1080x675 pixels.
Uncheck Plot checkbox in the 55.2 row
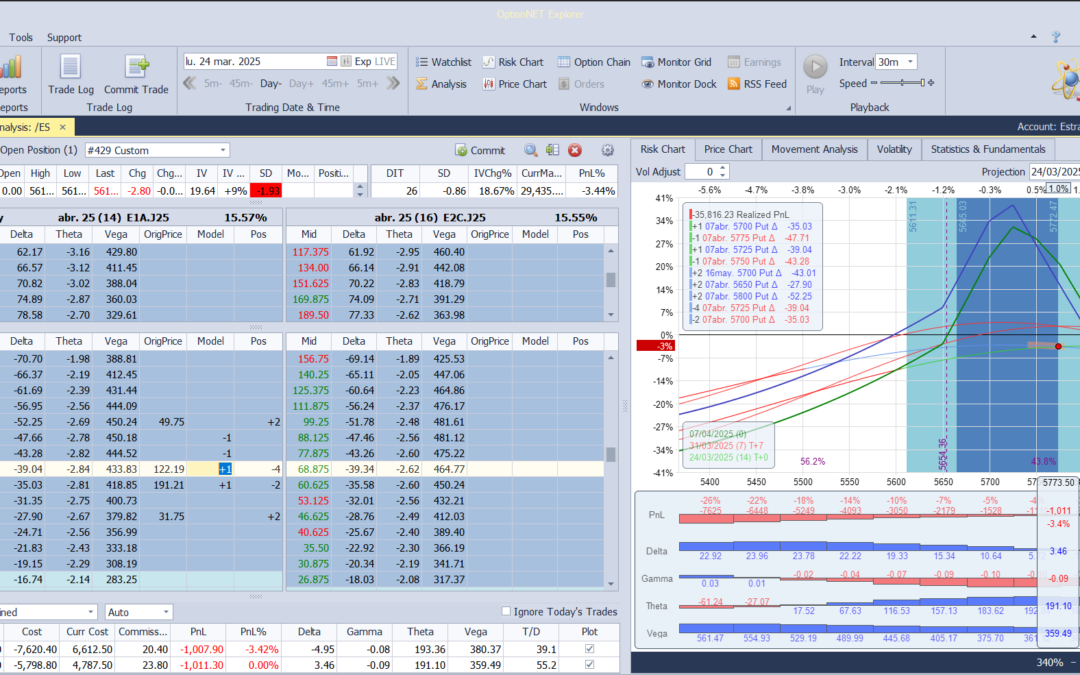click(x=588, y=665)
